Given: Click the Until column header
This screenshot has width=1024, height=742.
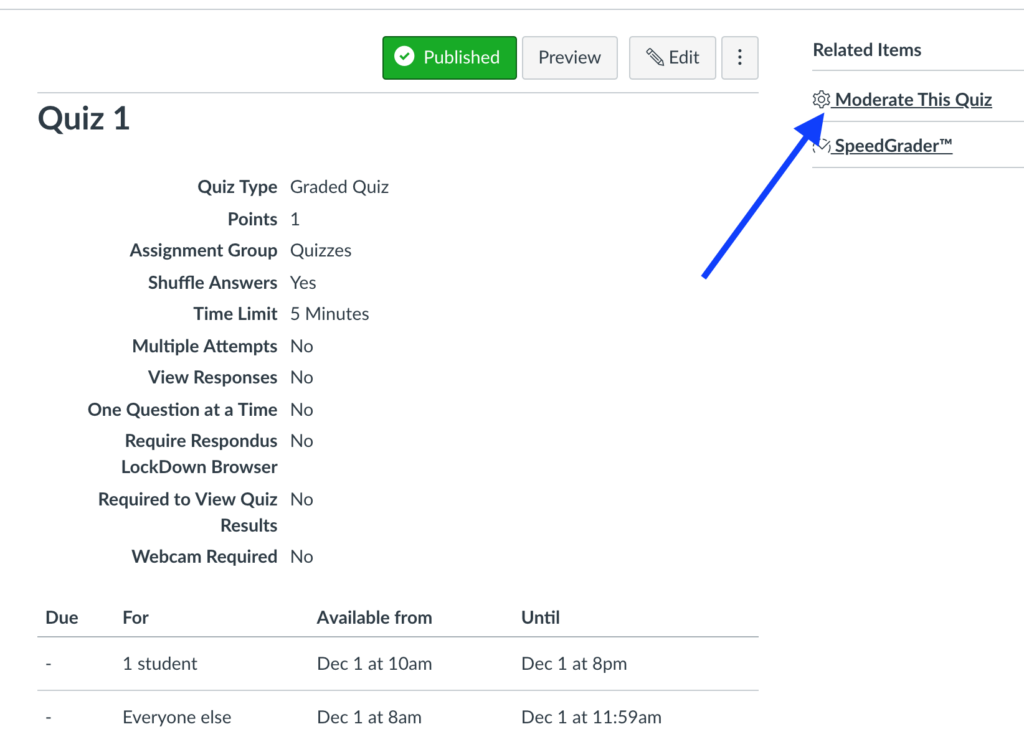Looking at the screenshot, I should click(x=540, y=617).
